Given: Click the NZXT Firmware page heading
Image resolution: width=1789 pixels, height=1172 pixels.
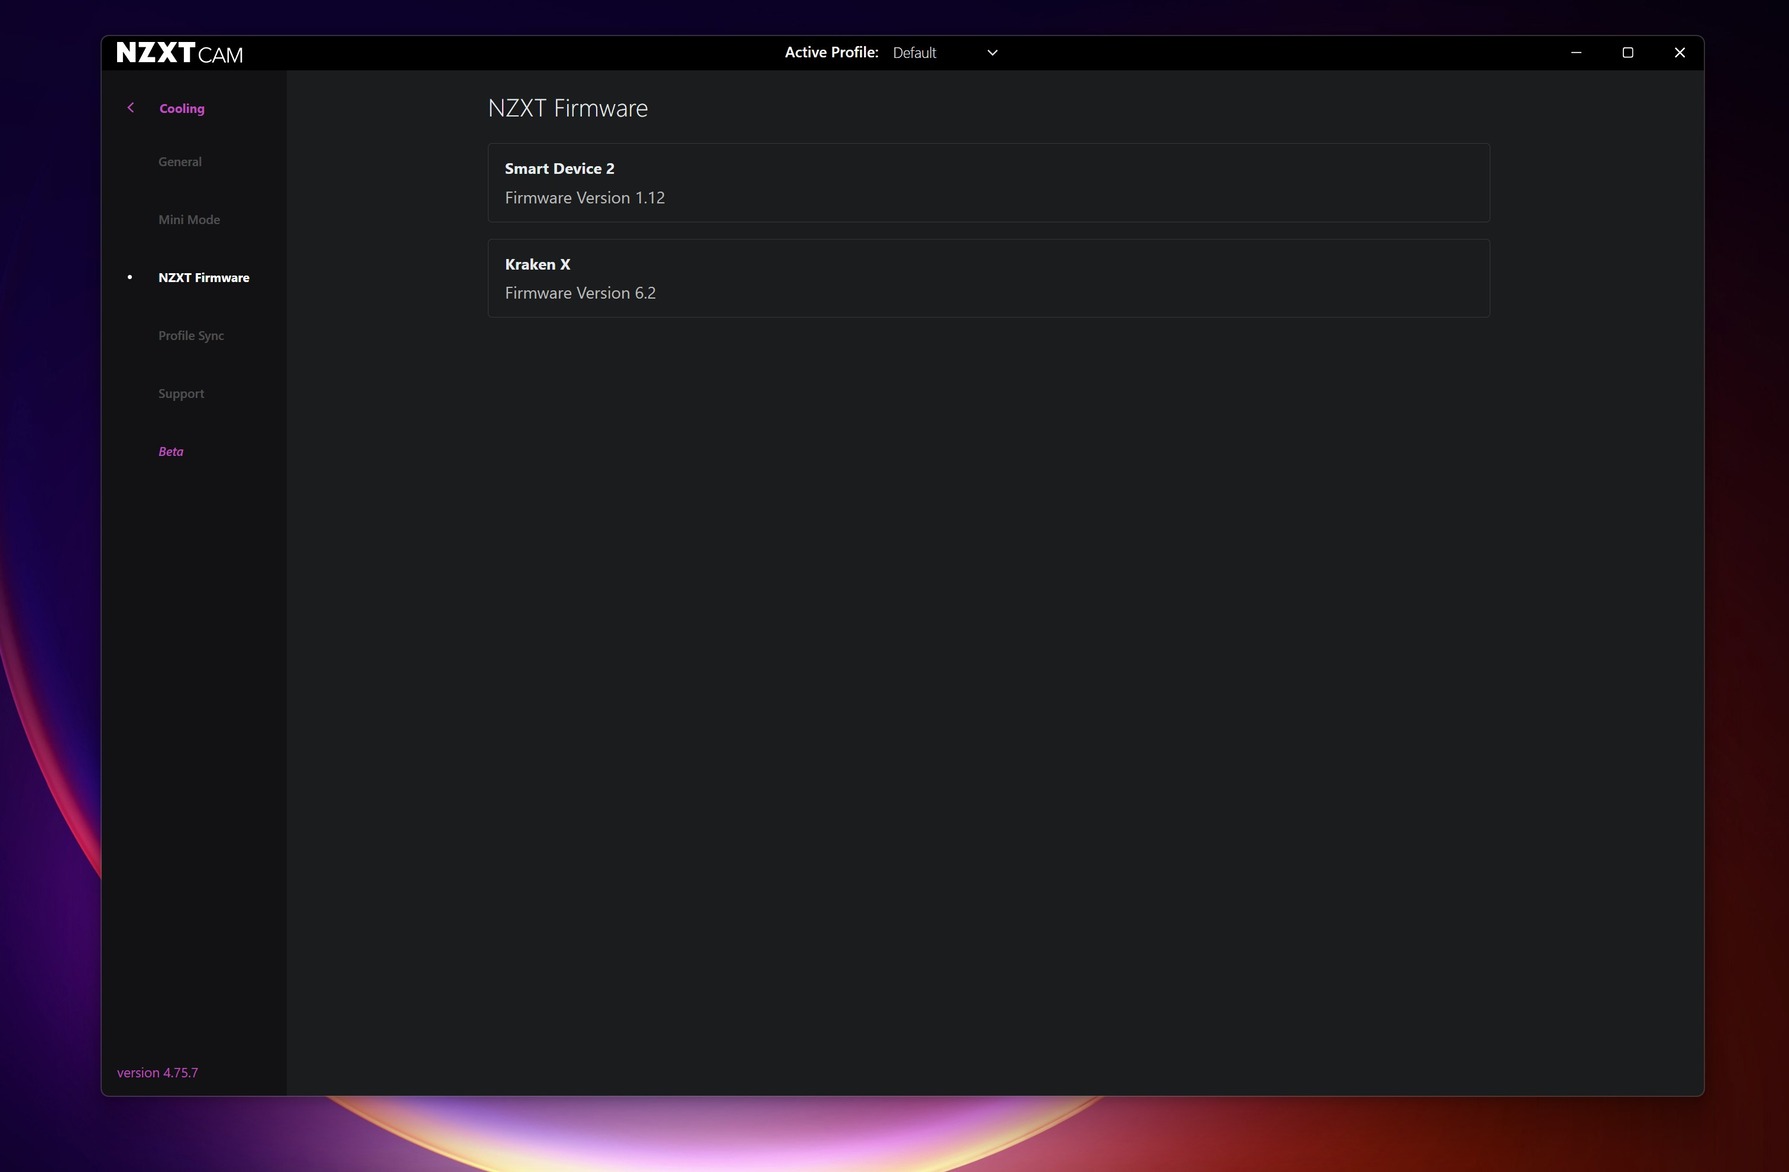Looking at the screenshot, I should pyautogui.click(x=568, y=108).
